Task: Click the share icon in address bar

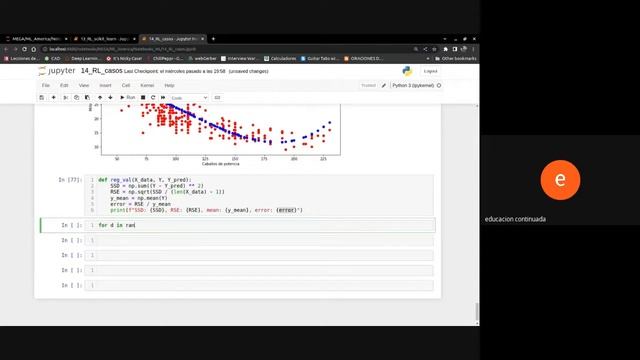Action: (425, 49)
